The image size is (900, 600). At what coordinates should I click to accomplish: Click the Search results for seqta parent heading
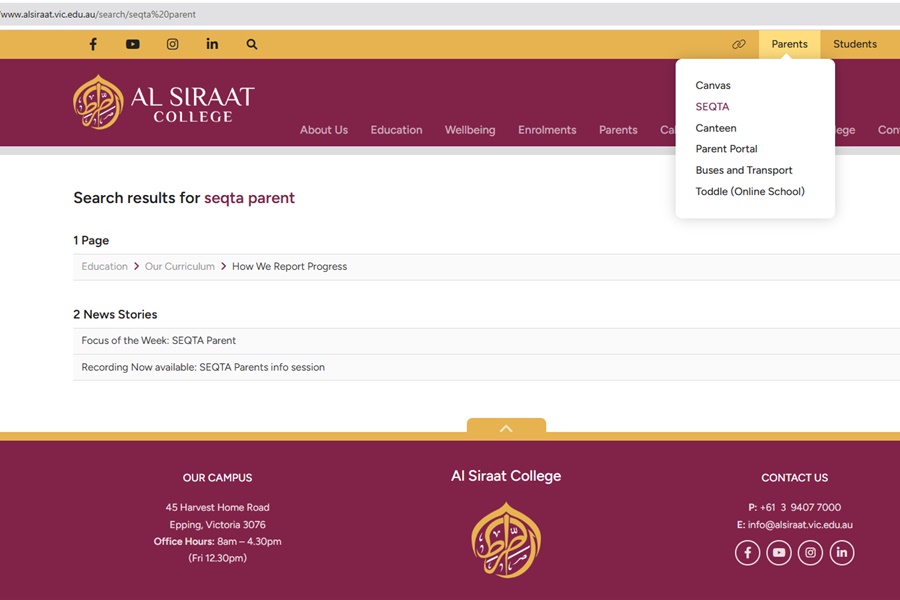[x=184, y=198]
